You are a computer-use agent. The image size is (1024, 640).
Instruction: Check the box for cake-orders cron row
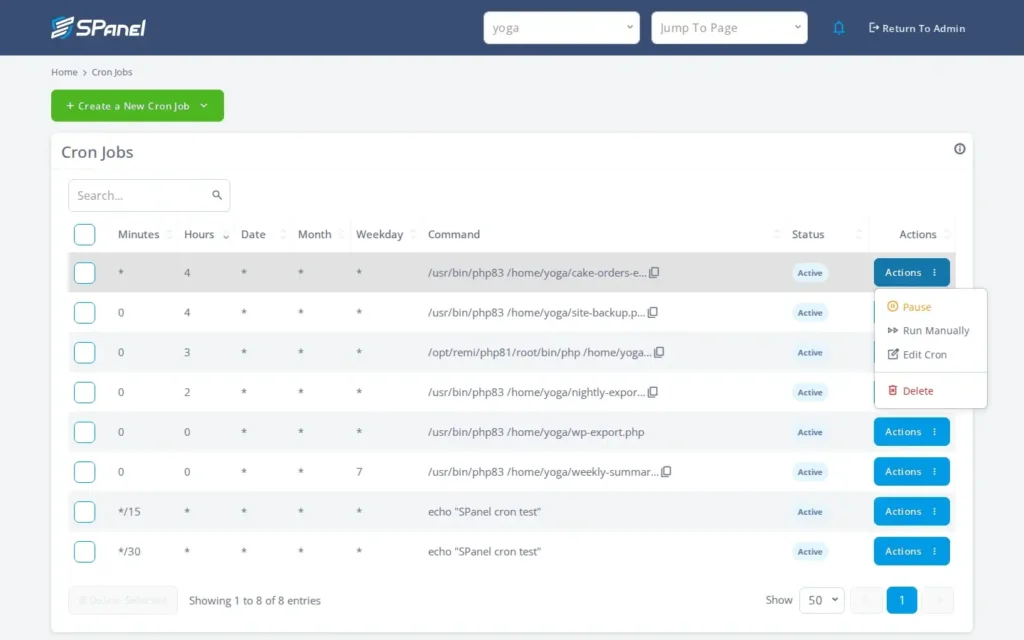pos(84,273)
